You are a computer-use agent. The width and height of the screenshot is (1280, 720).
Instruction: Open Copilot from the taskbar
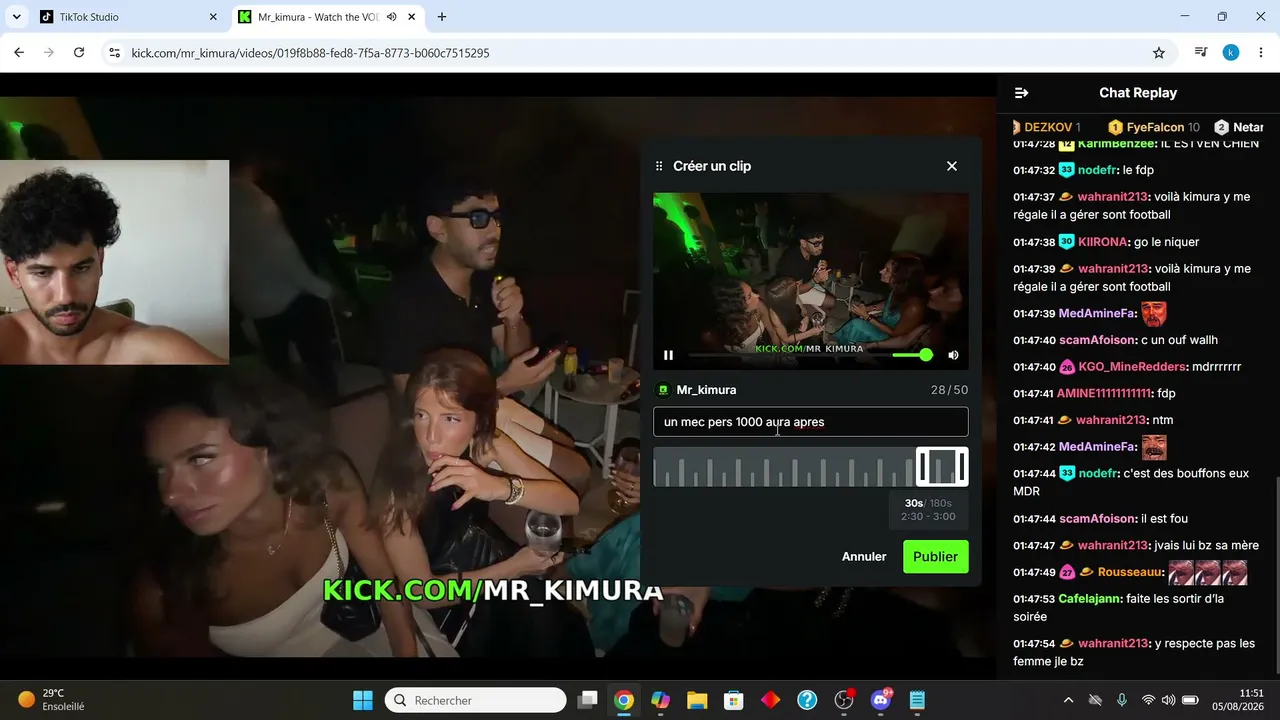point(660,700)
